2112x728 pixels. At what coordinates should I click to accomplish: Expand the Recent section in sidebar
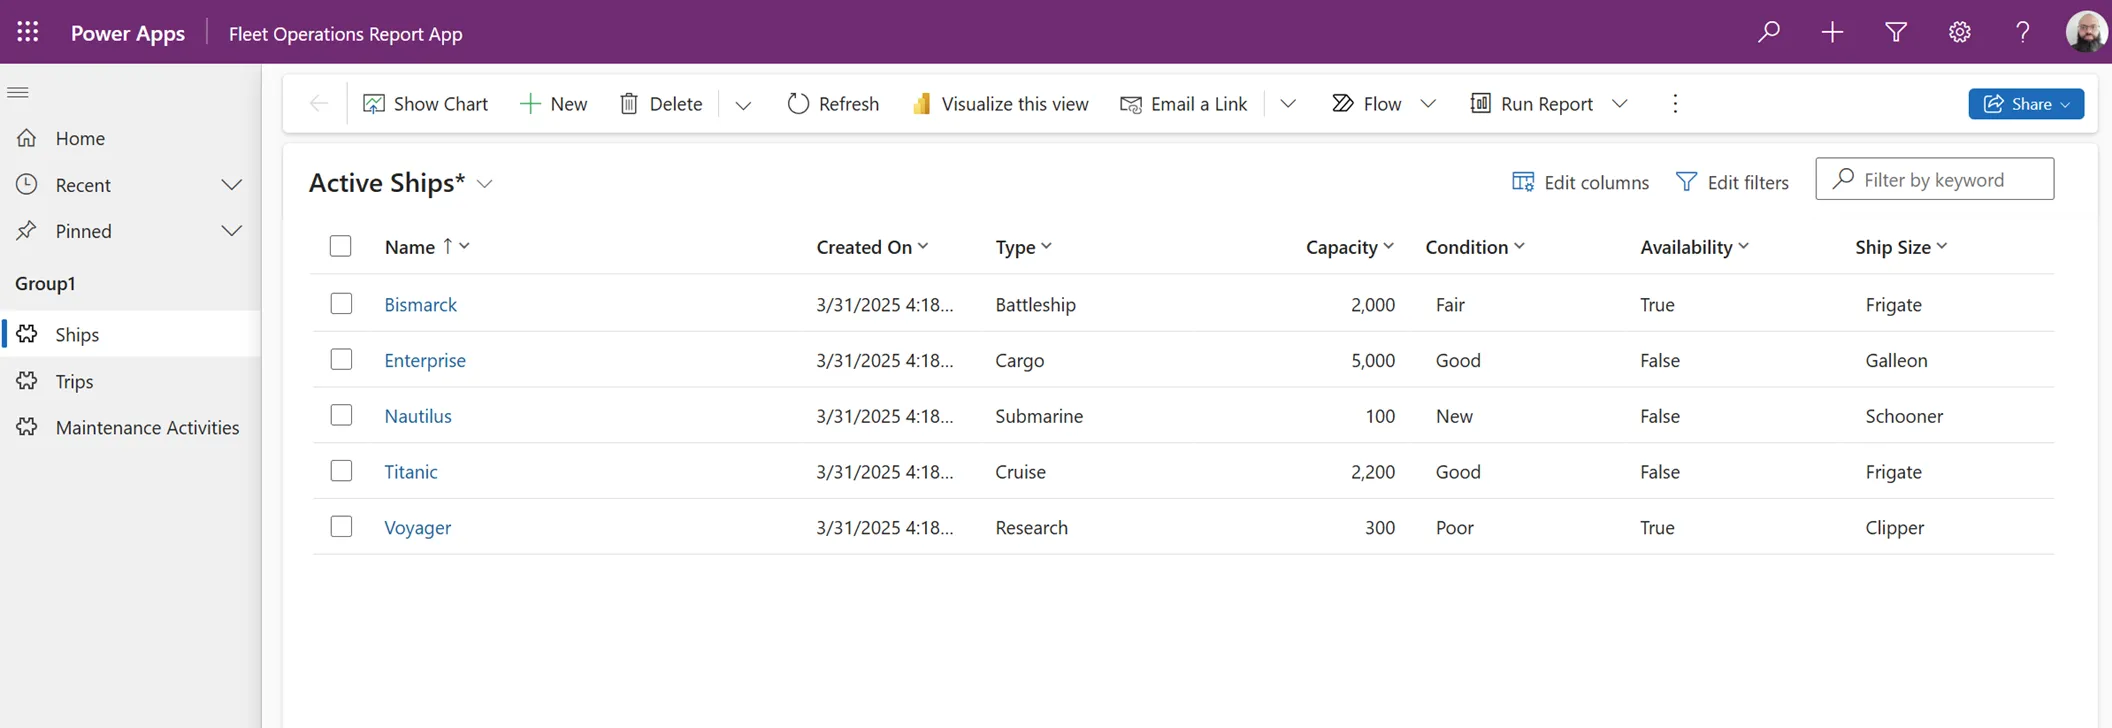(x=231, y=185)
